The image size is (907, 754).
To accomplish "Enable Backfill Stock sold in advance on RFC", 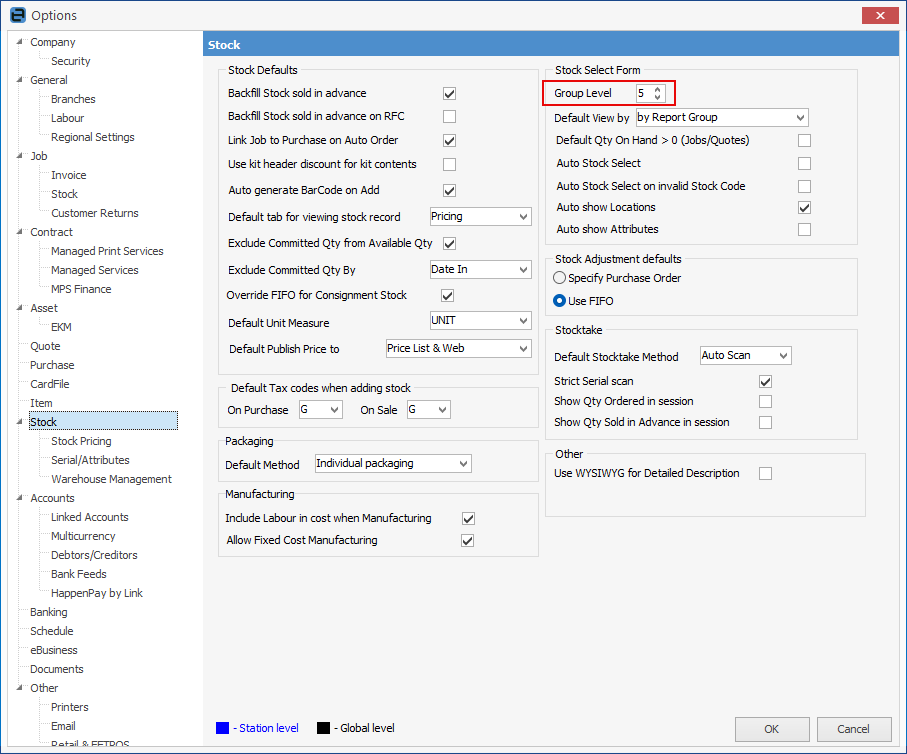I will click(x=449, y=116).
